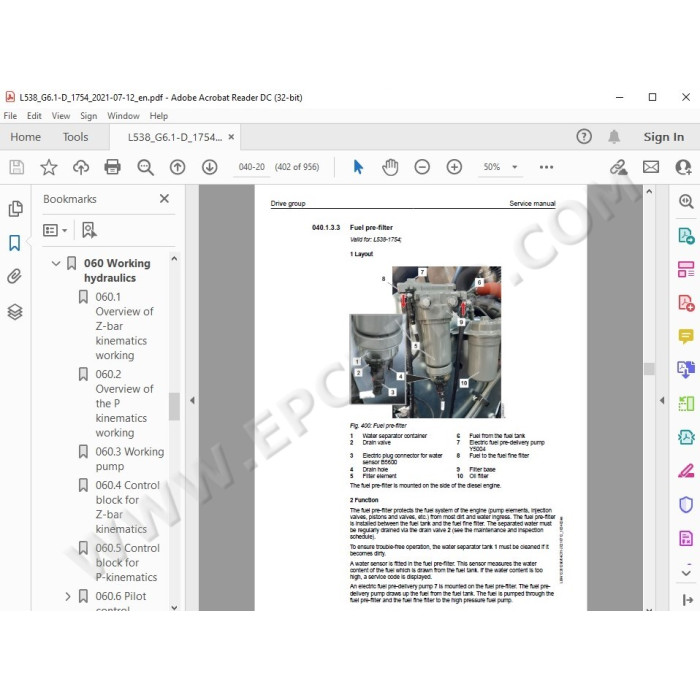Open the Help menu
This screenshot has height=700, width=700.
pos(158,116)
